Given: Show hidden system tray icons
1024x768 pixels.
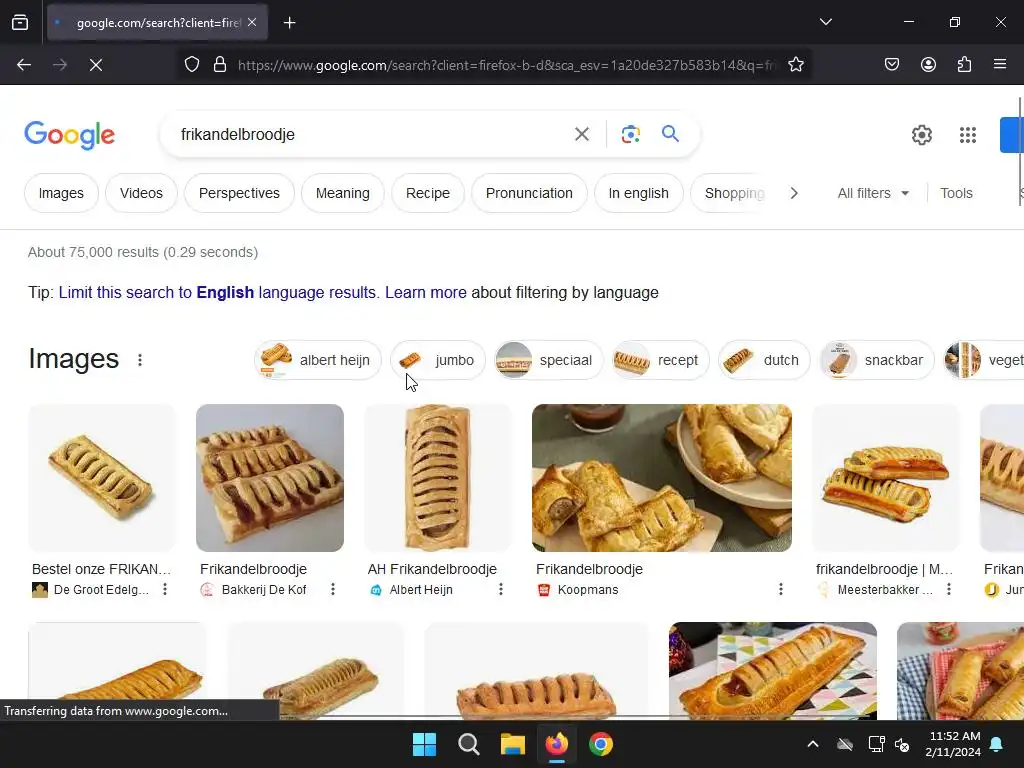Looking at the screenshot, I should (x=812, y=744).
